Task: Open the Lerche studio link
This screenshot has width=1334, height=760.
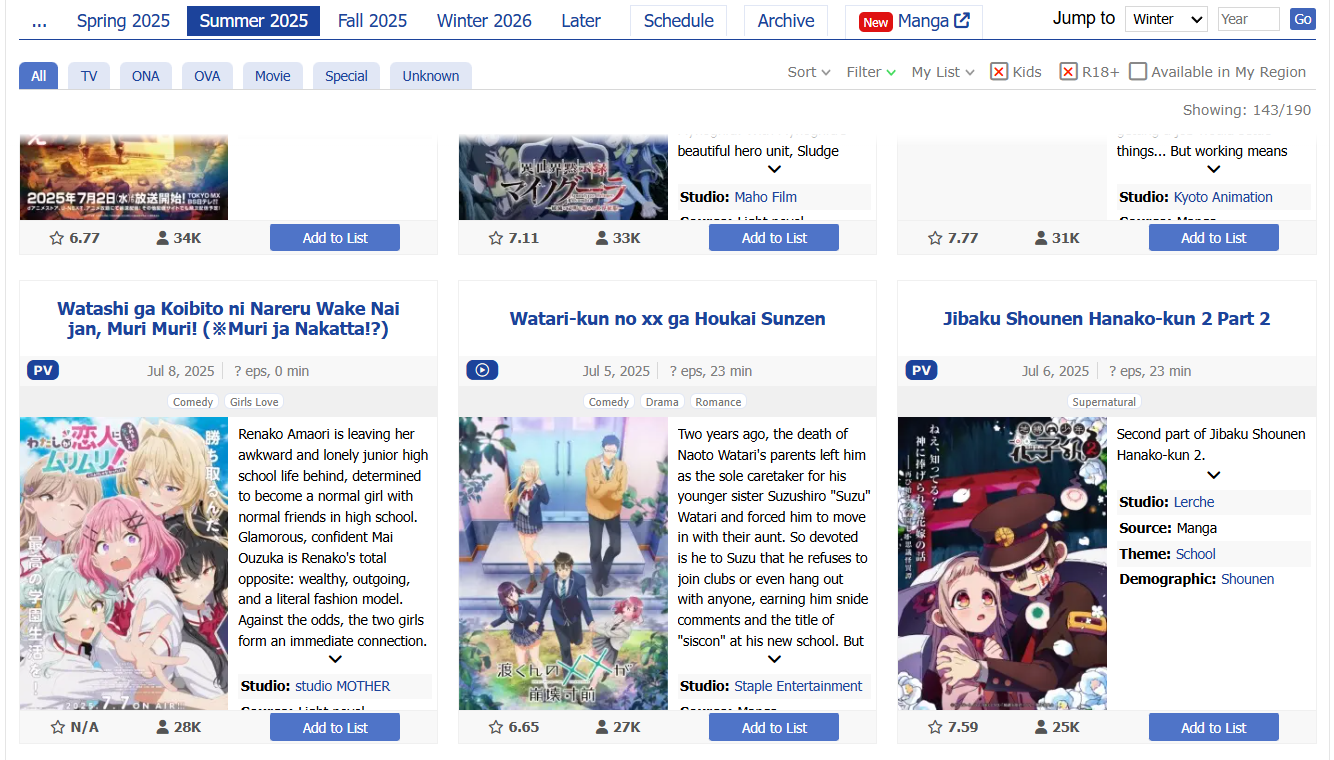Action: (x=1194, y=502)
